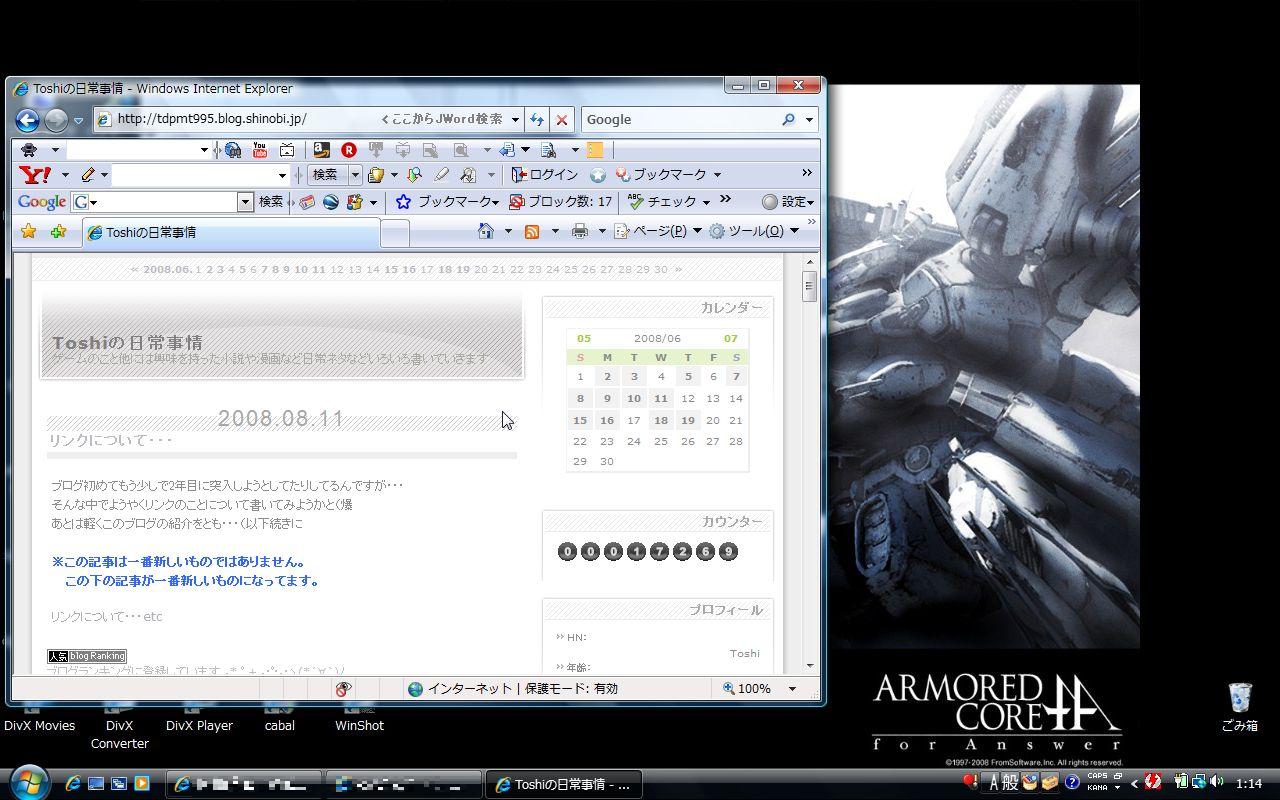Click the Home icon in the command bar
Screen dimensions: 1280x800
[x=486, y=231]
